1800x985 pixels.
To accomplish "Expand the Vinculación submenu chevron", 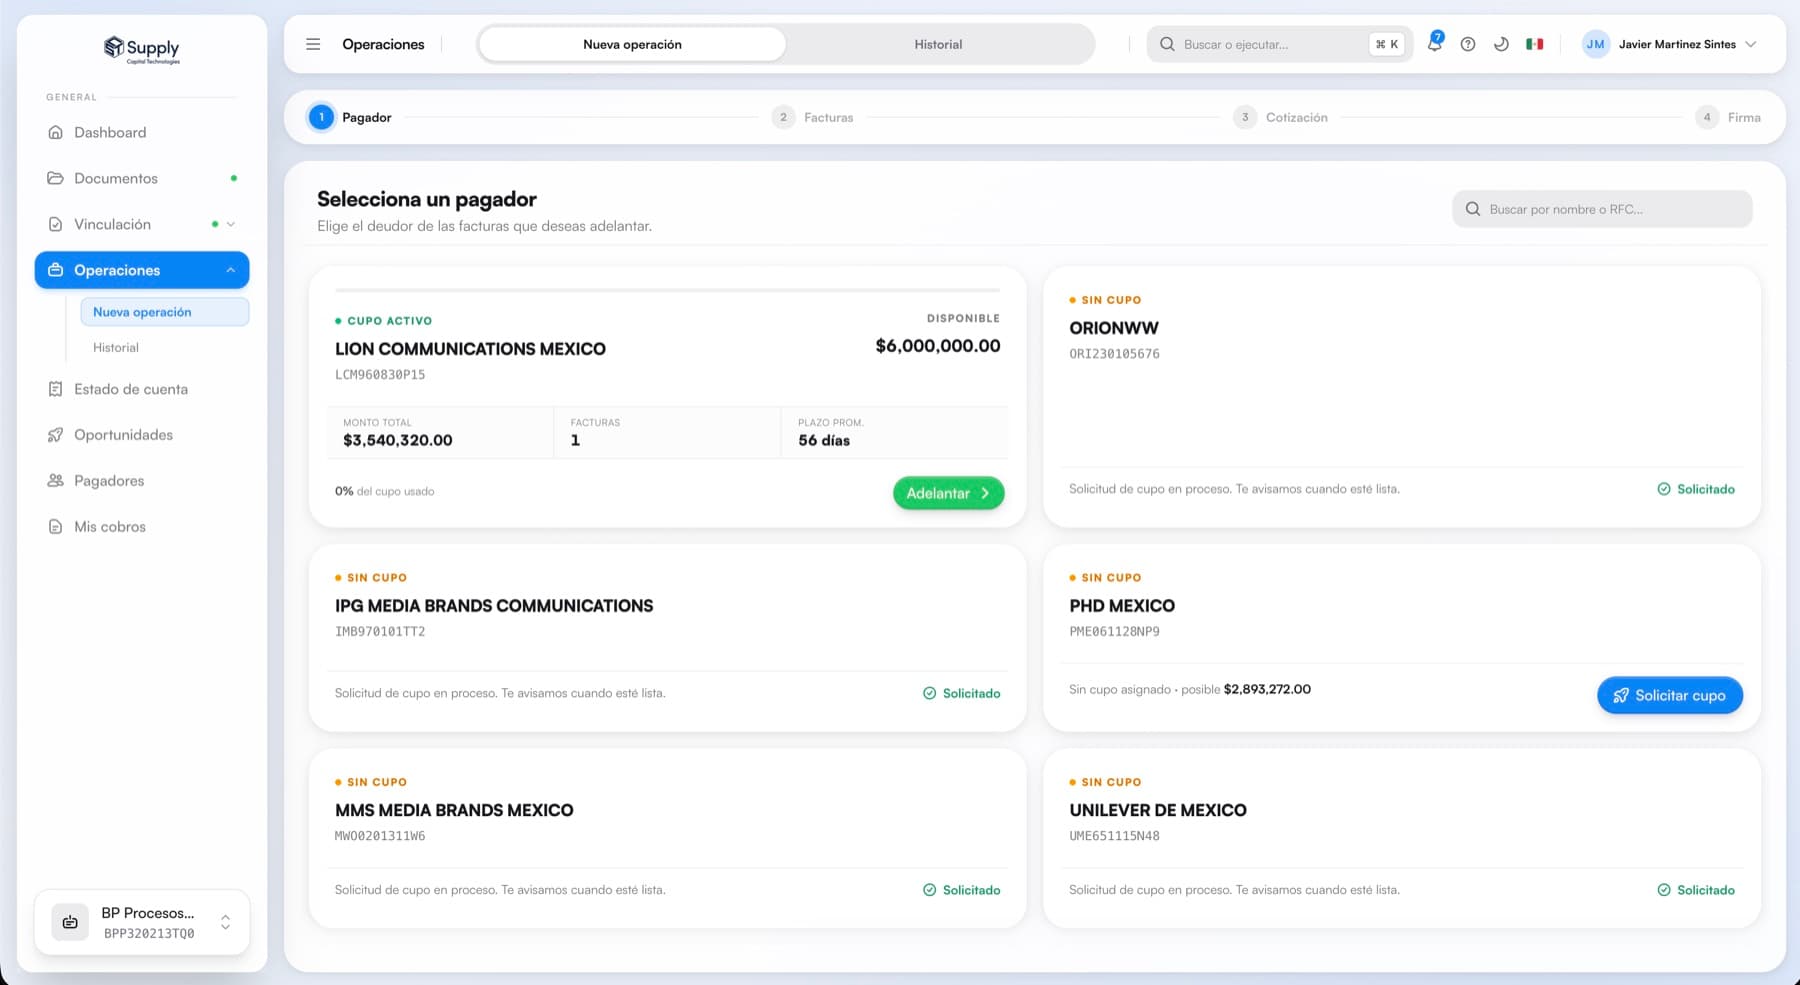I will coord(231,224).
